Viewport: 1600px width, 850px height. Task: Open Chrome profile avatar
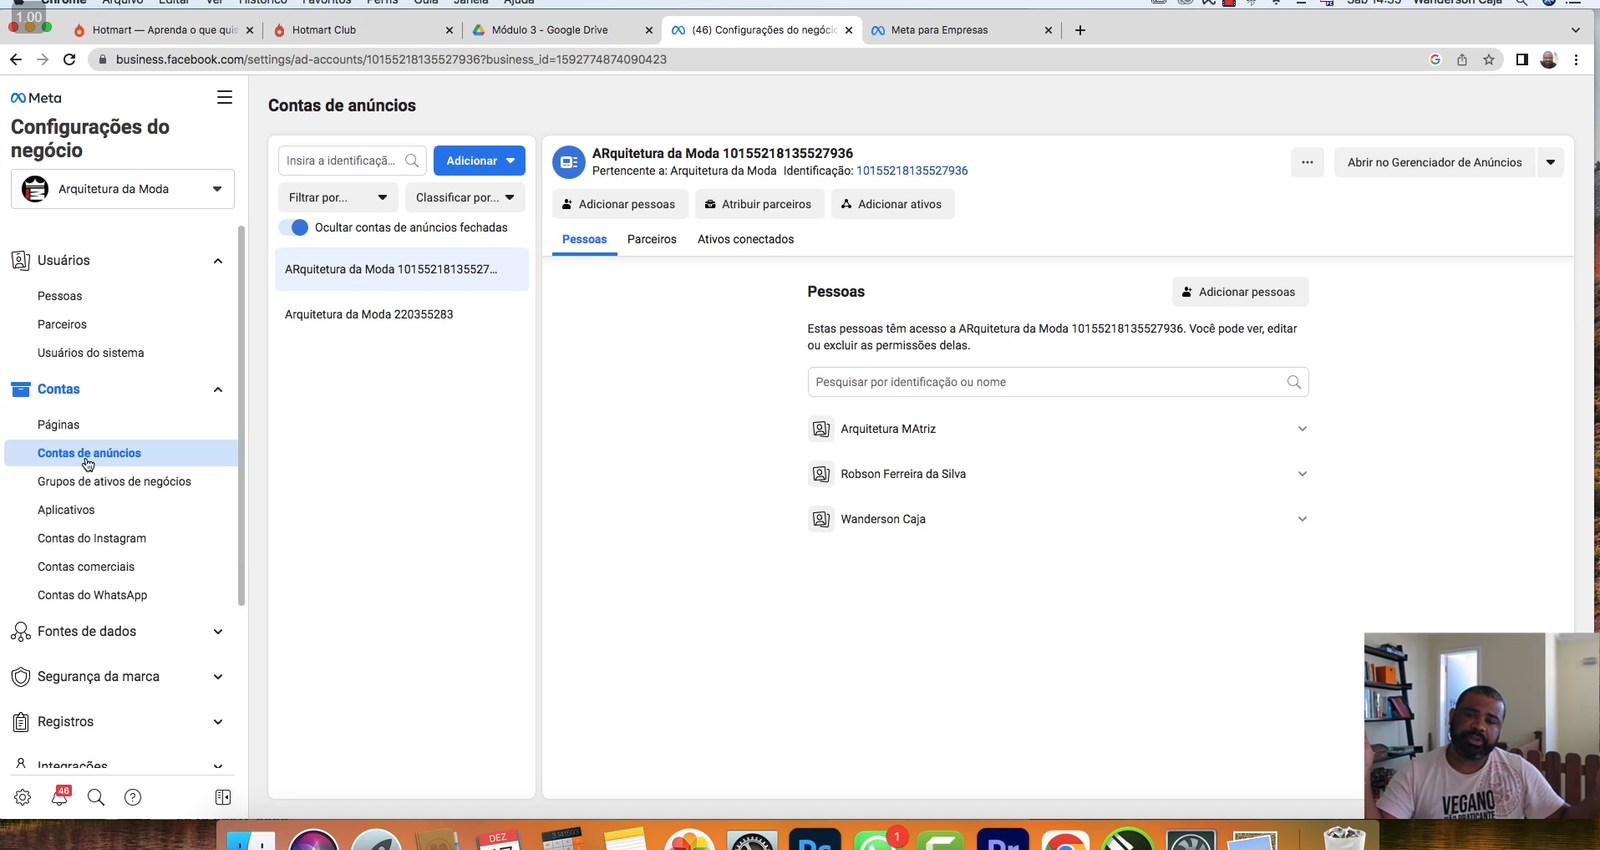point(1549,60)
